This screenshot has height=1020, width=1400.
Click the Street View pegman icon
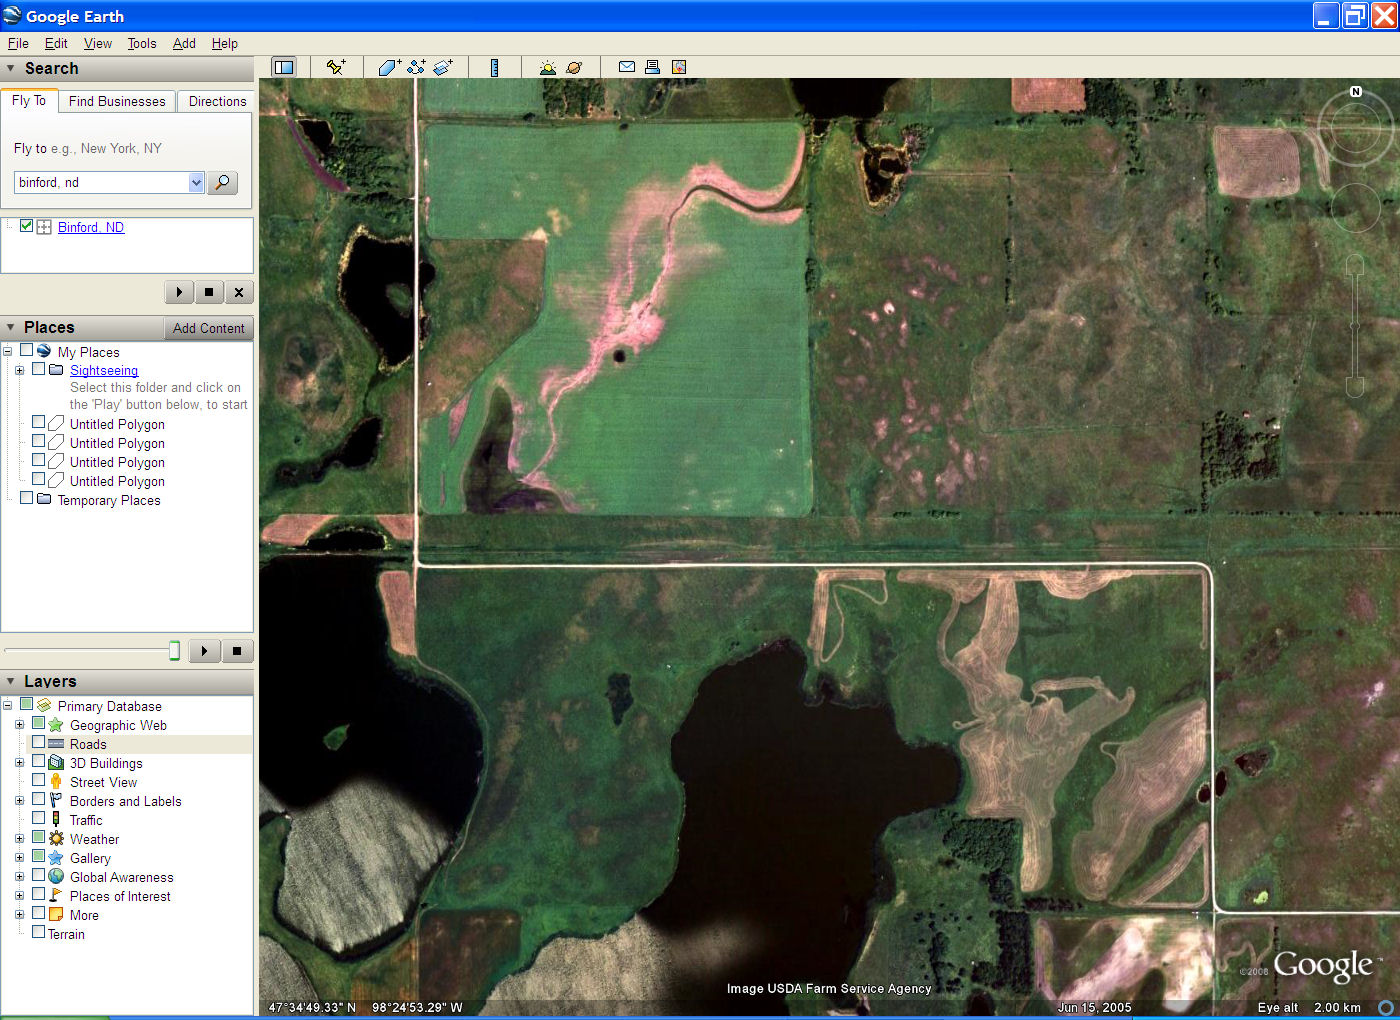pos(56,782)
